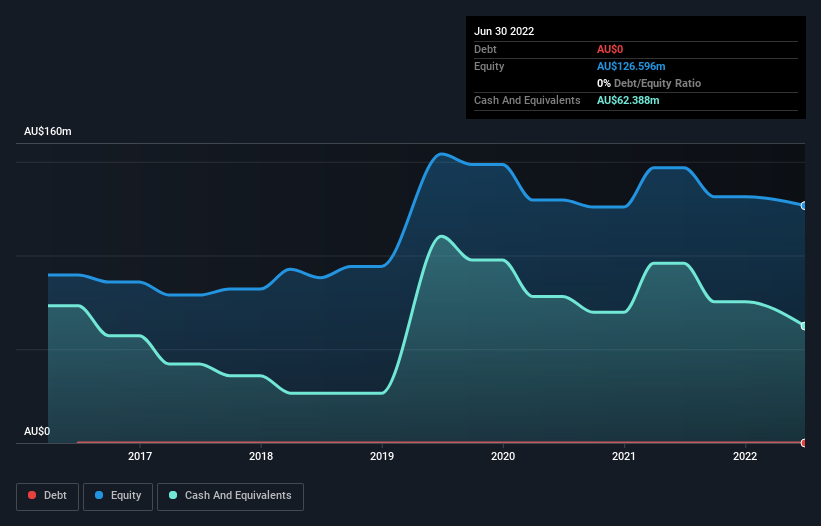The width and height of the screenshot is (821, 526).
Task: Click the 2020 x-axis label
Action: pyautogui.click(x=503, y=456)
